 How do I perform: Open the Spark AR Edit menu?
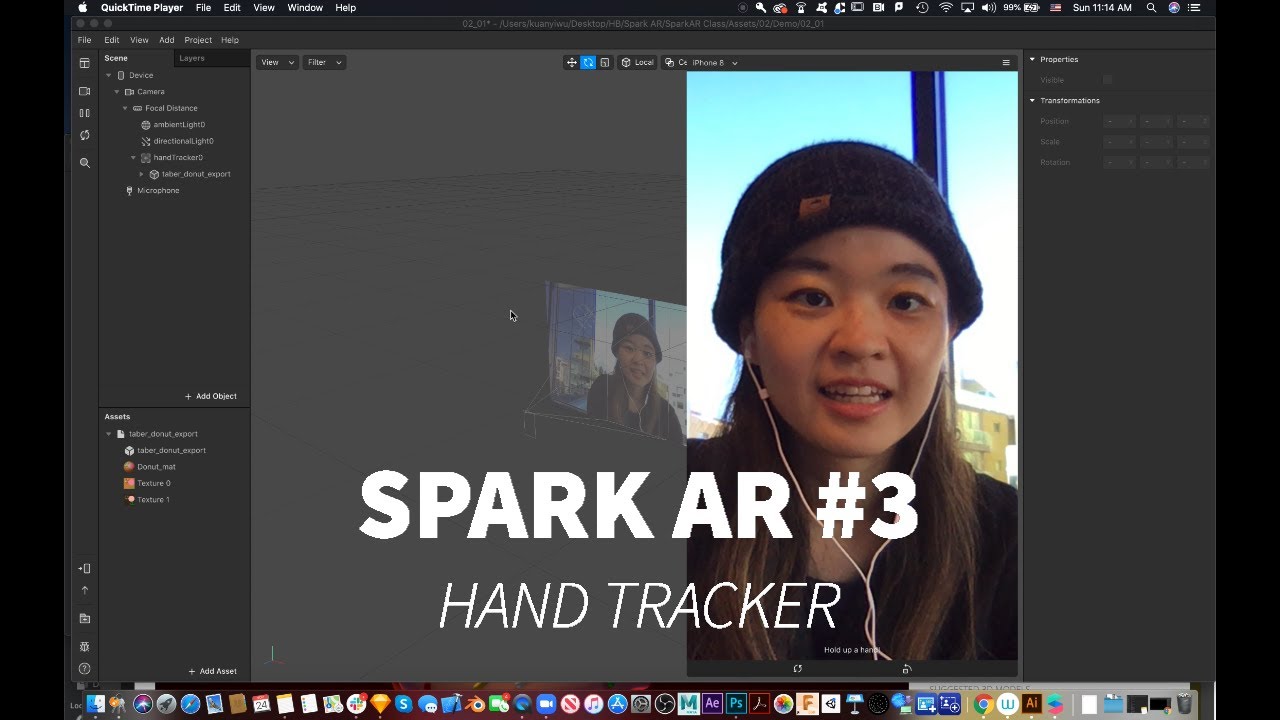112,40
